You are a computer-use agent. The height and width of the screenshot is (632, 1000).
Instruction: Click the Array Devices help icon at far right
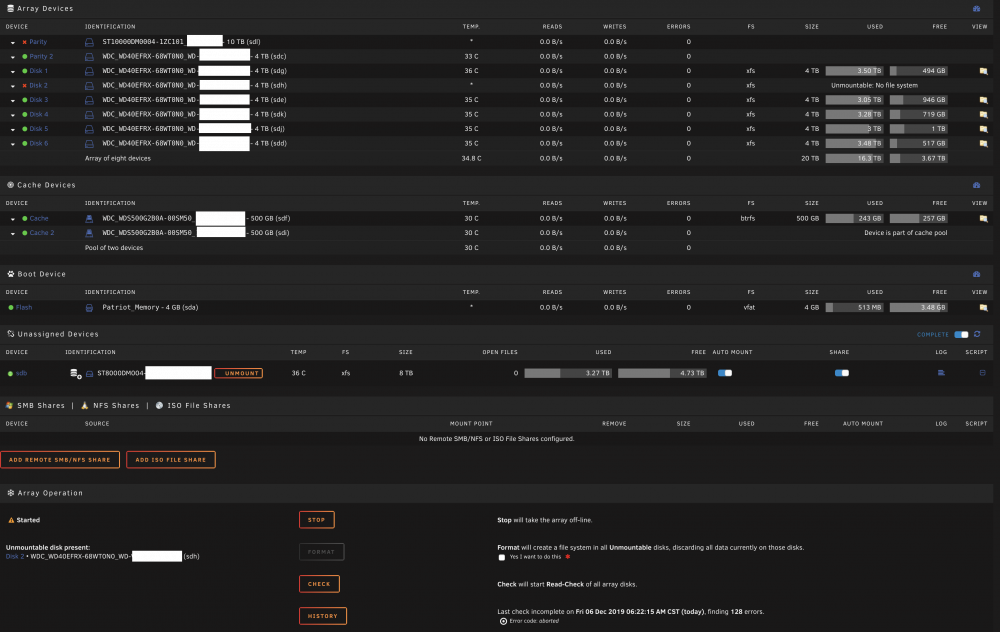click(x=976, y=8)
